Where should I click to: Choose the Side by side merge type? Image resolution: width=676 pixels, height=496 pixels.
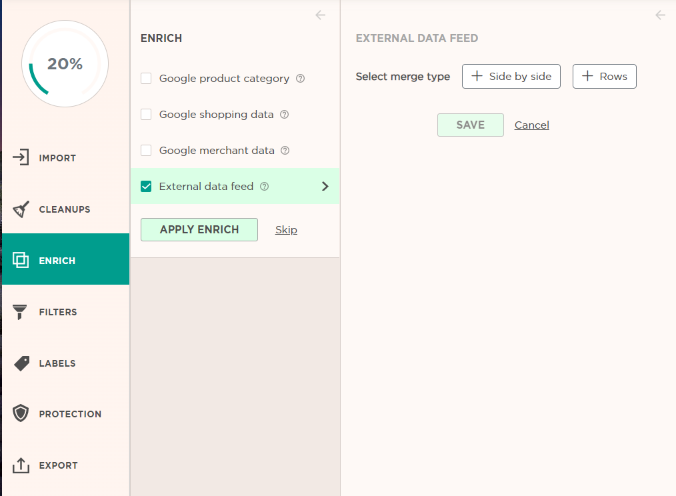[511, 76]
